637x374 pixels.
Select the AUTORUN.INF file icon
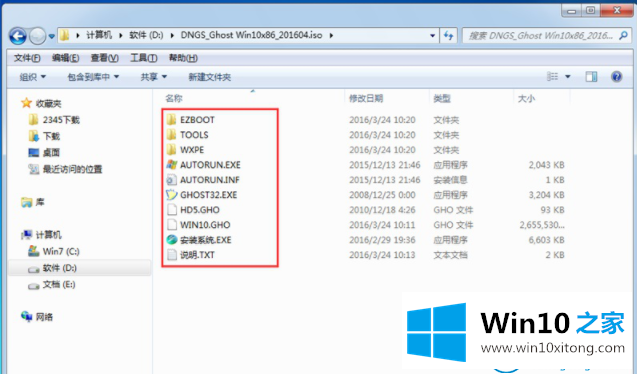(x=171, y=180)
